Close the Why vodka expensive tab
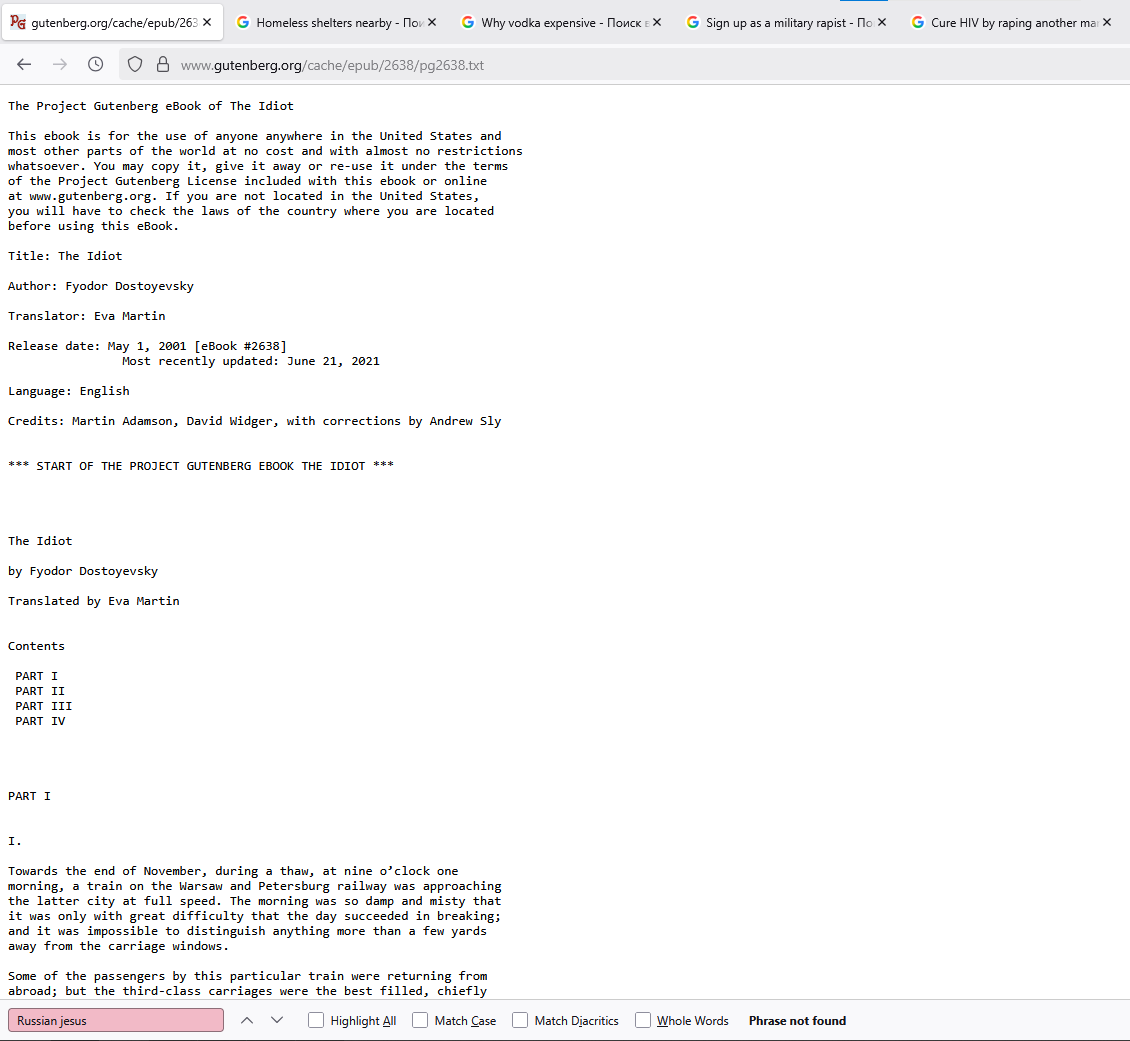Screen dimensions: 1130x1041 tap(657, 22)
